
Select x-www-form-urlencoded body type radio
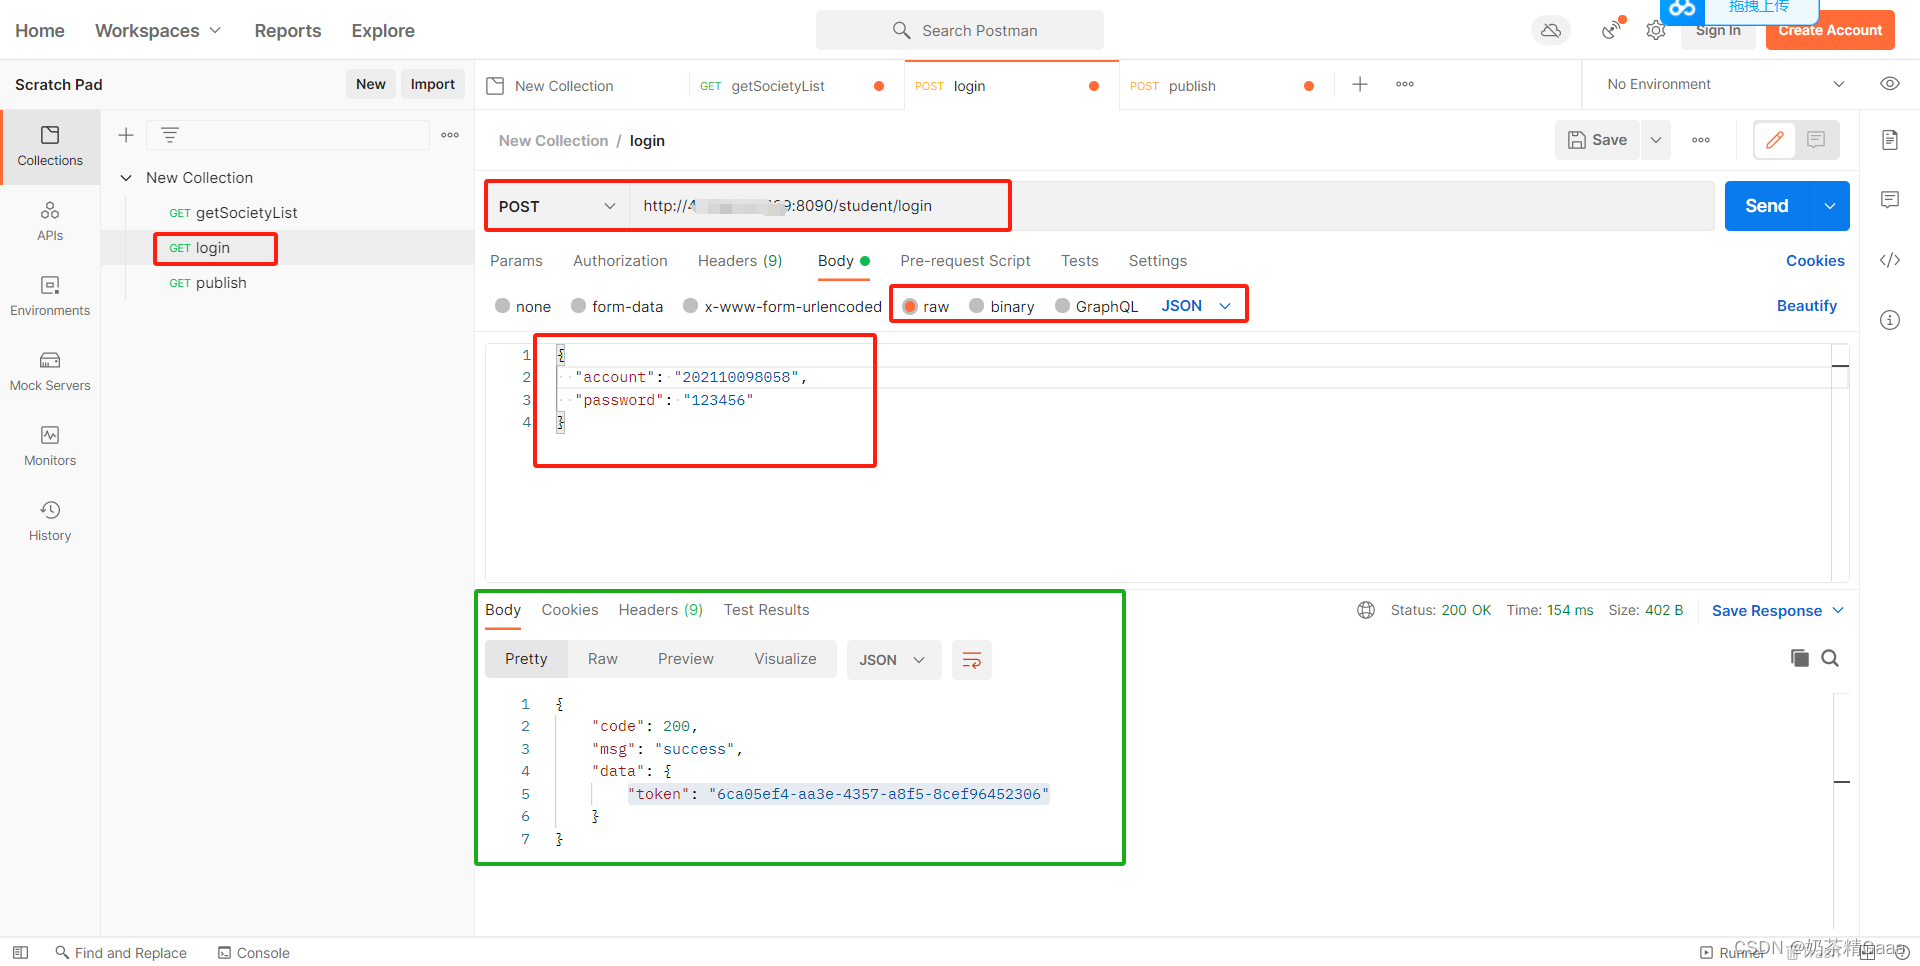(691, 306)
